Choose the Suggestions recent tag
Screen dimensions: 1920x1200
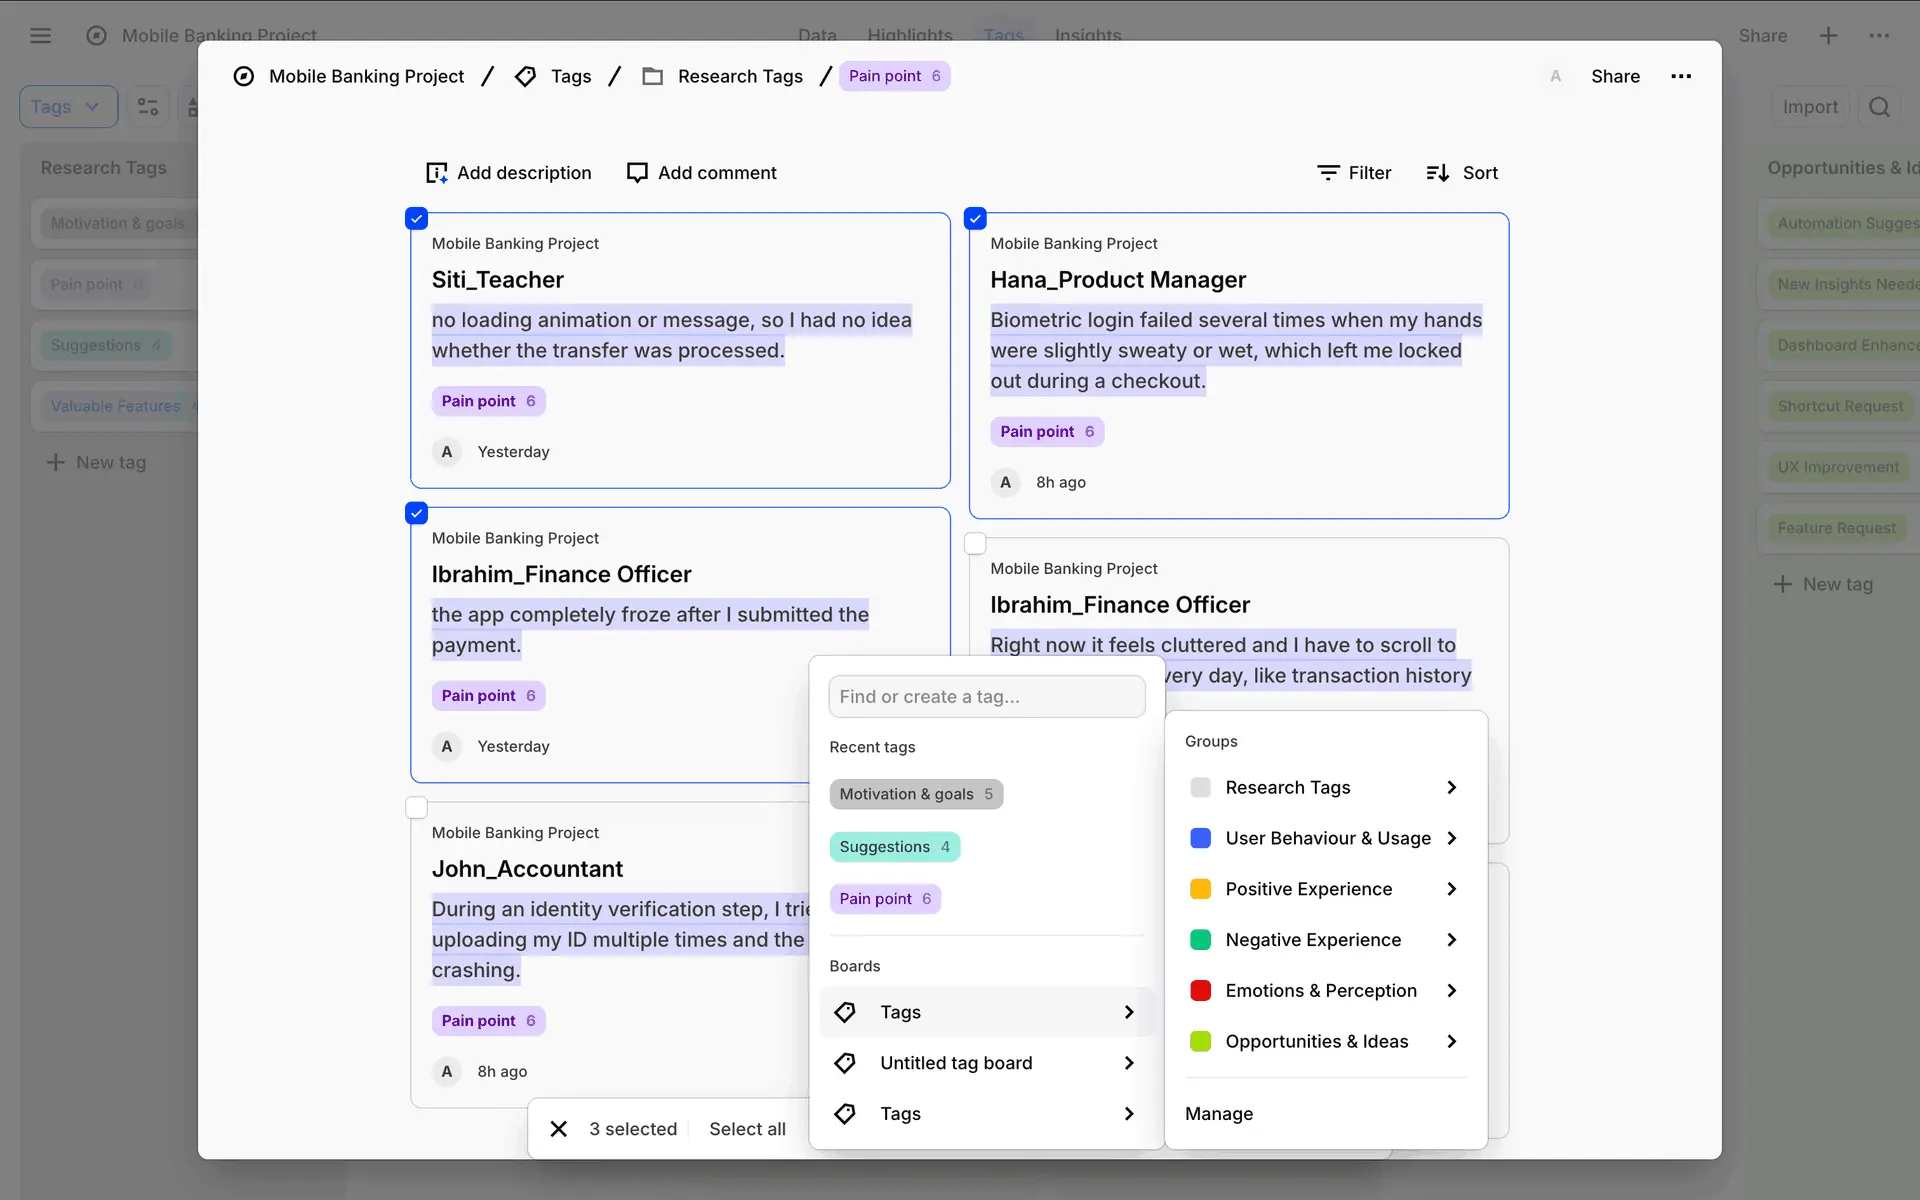coord(894,847)
